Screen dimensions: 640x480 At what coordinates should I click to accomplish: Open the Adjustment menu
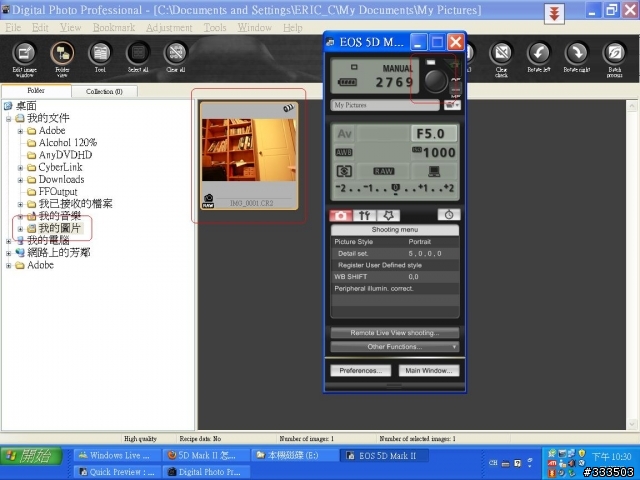169,27
